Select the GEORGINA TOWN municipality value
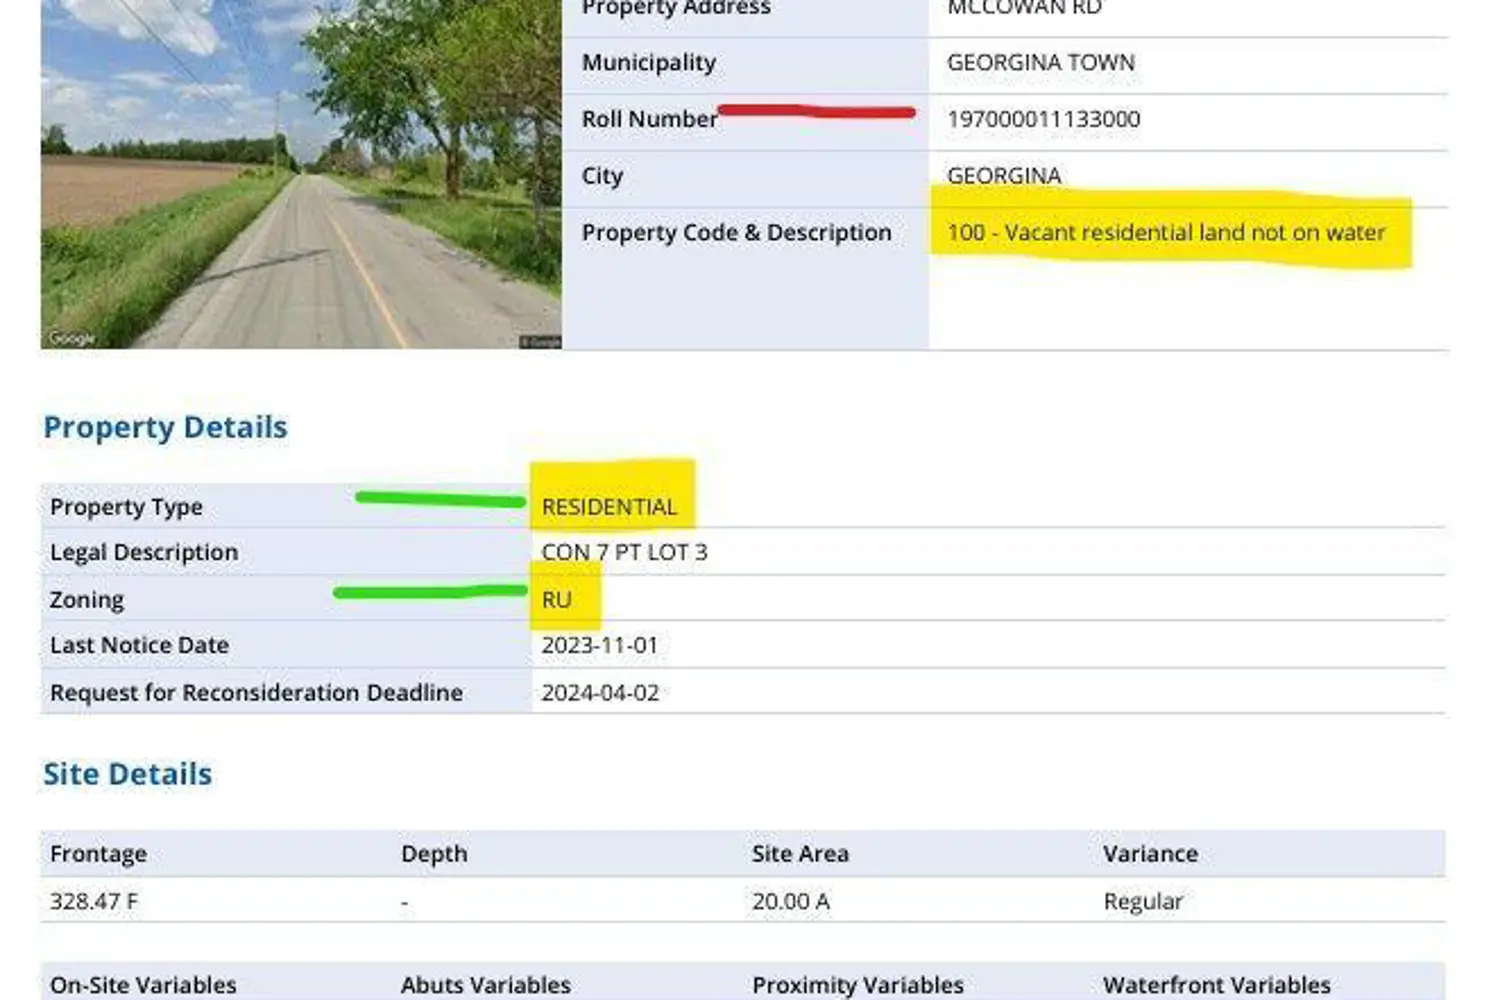 click(x=1040, y=62)
